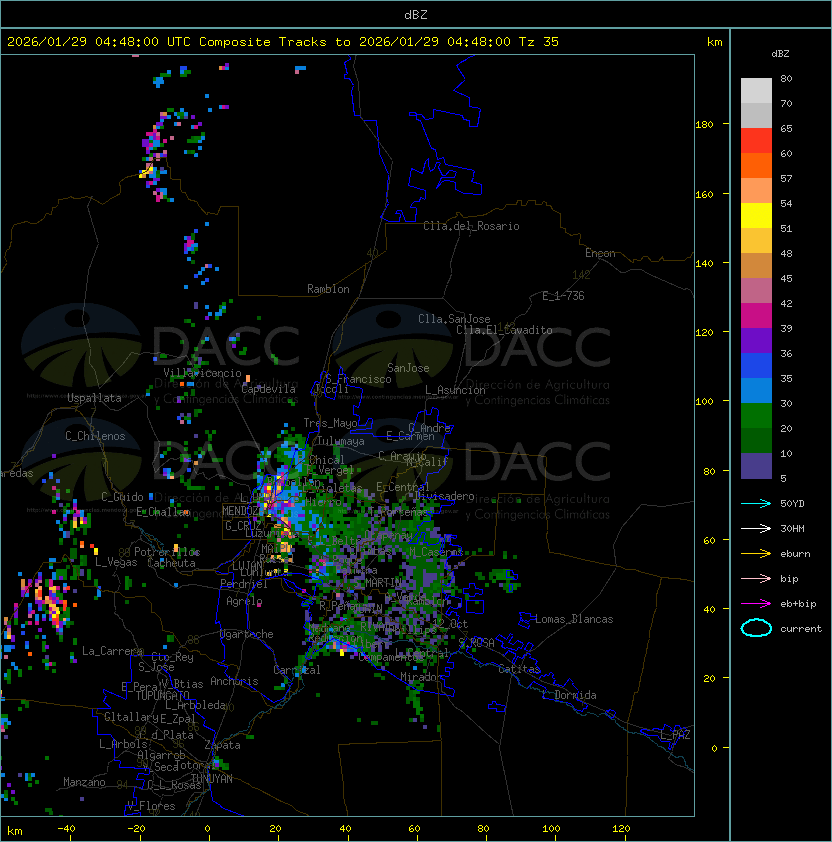Click the 'Carrizal' map label
Viewport: 832px width, 842px height.
coord(297,670)
